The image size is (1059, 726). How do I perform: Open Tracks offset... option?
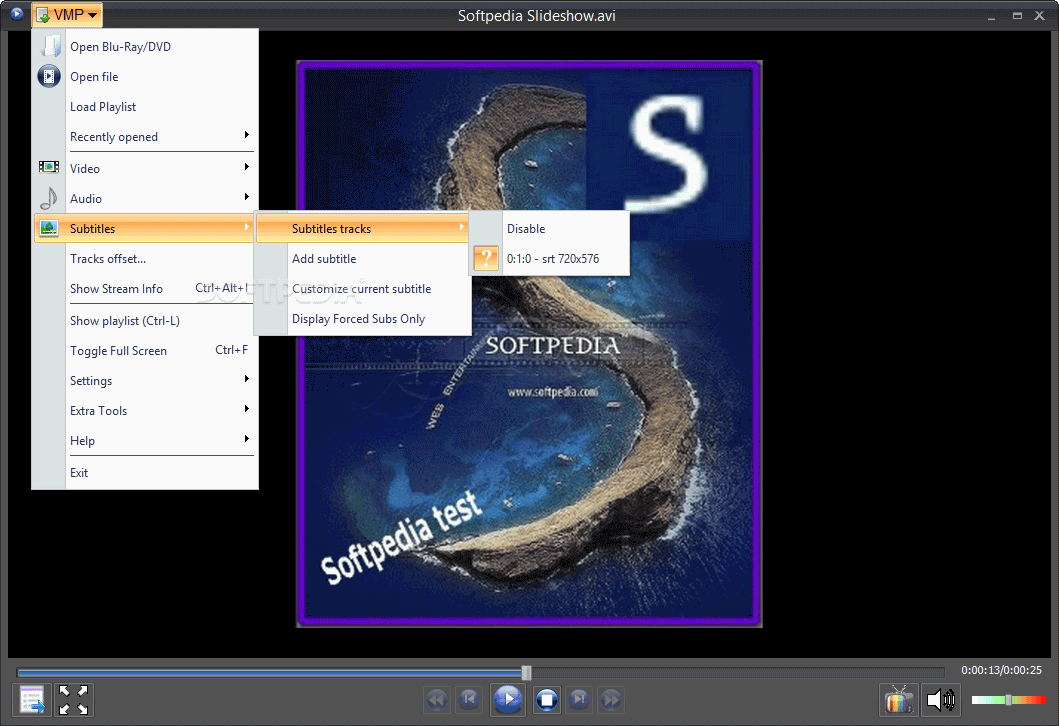(145, 259)
